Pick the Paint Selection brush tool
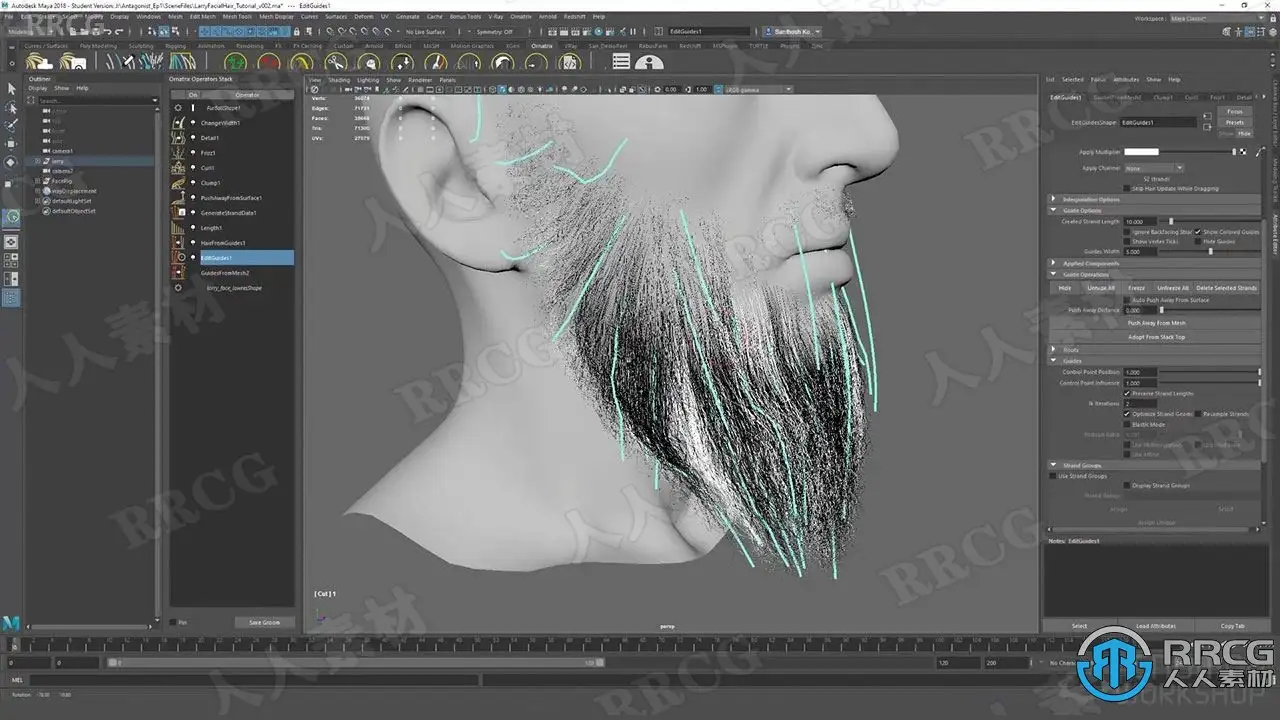This screenshot has height=720, width=1280. (x=11, y=125)
